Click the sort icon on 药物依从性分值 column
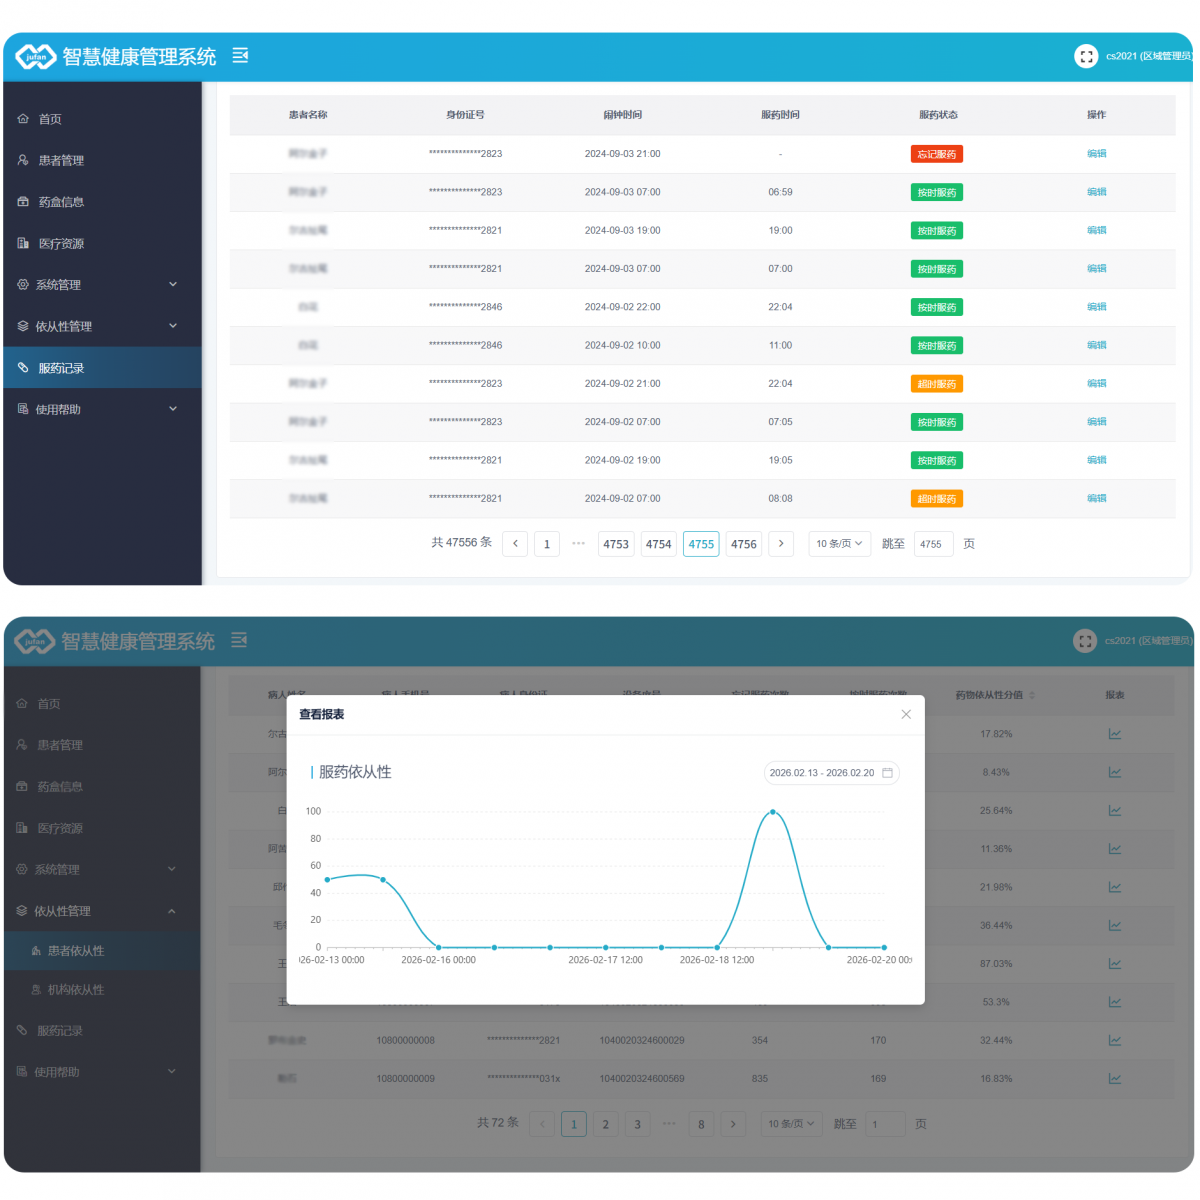 tap(1032, 695)
